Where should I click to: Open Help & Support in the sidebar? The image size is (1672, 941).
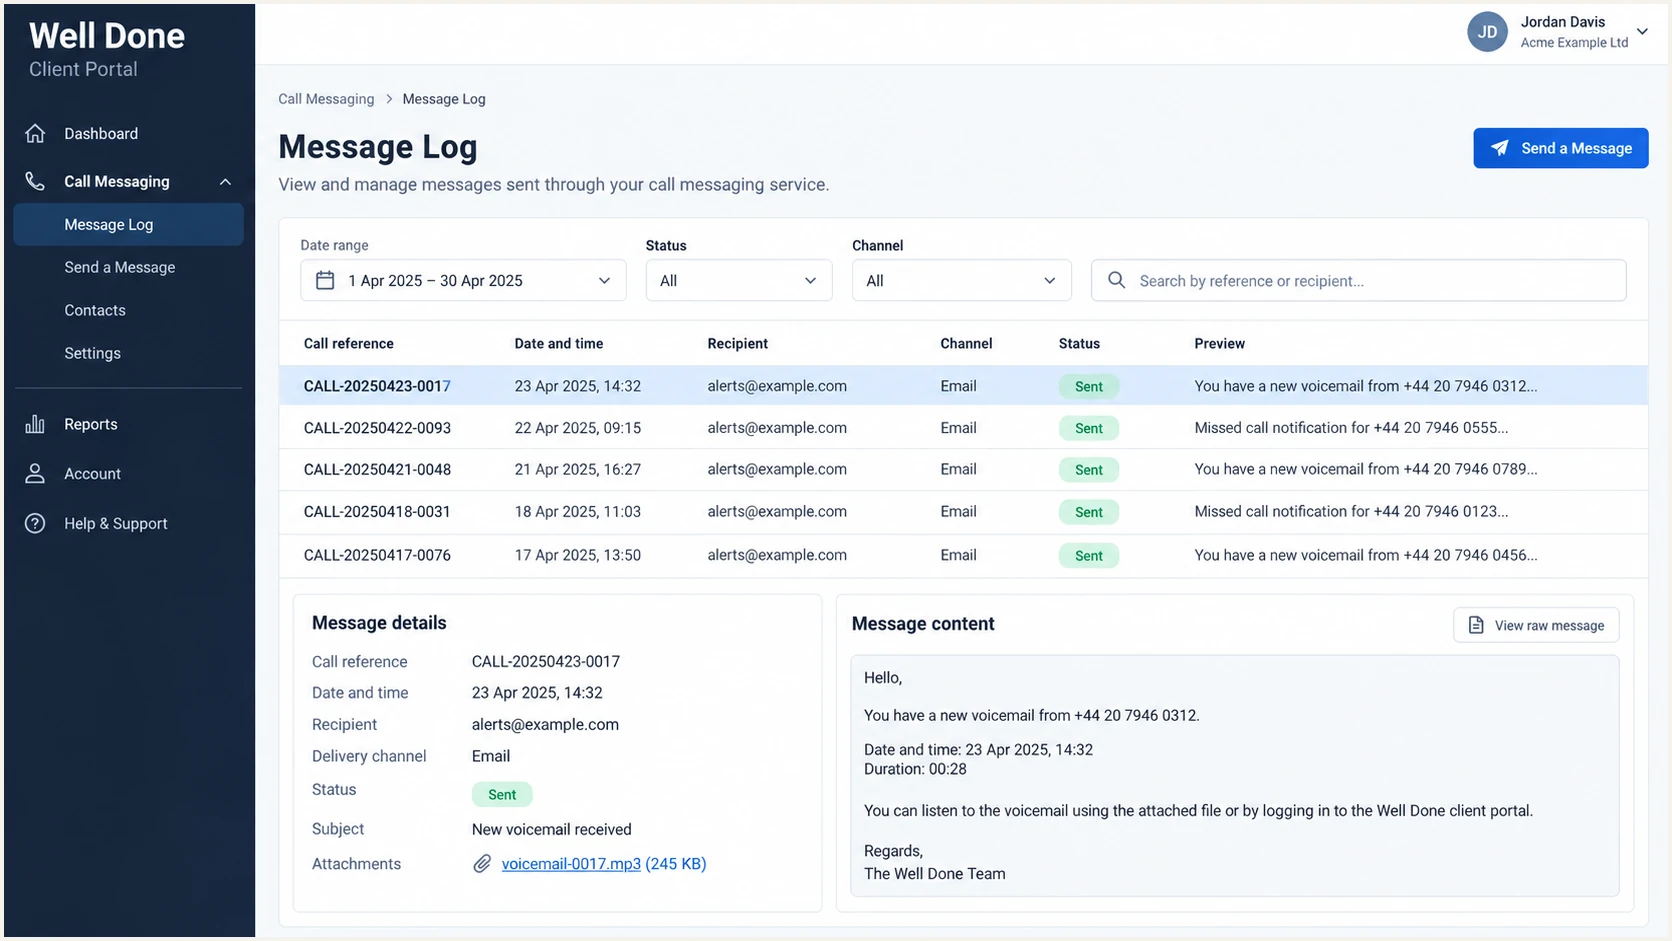coord(116,523)
